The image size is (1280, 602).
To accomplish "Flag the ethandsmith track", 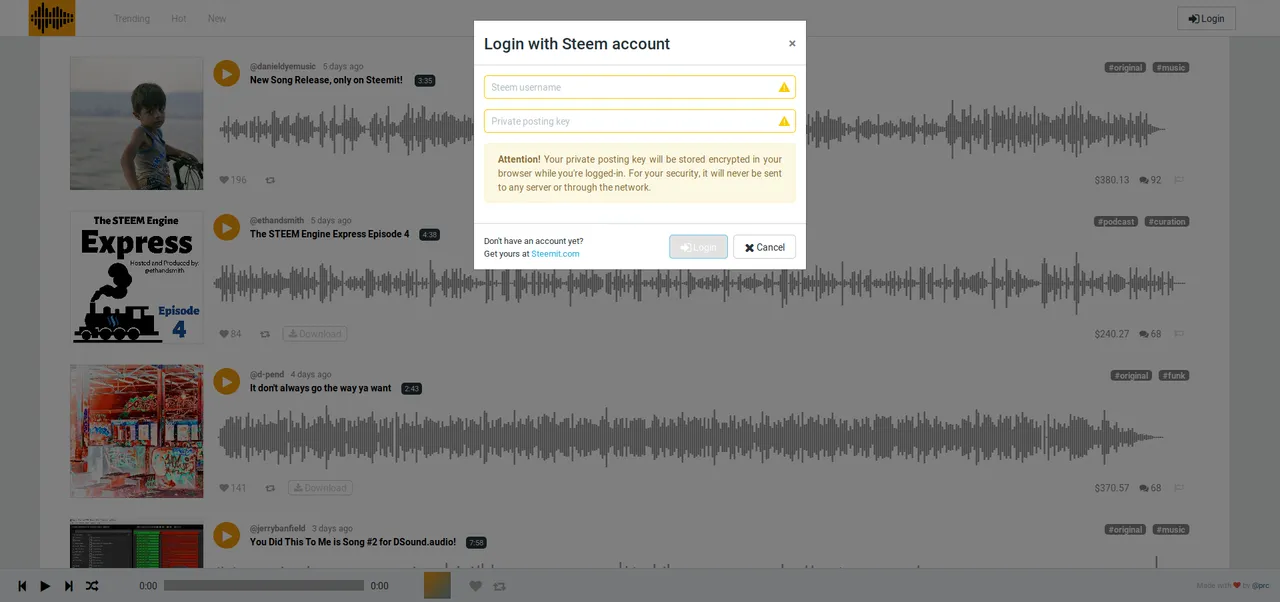I will coord(1179,334).
